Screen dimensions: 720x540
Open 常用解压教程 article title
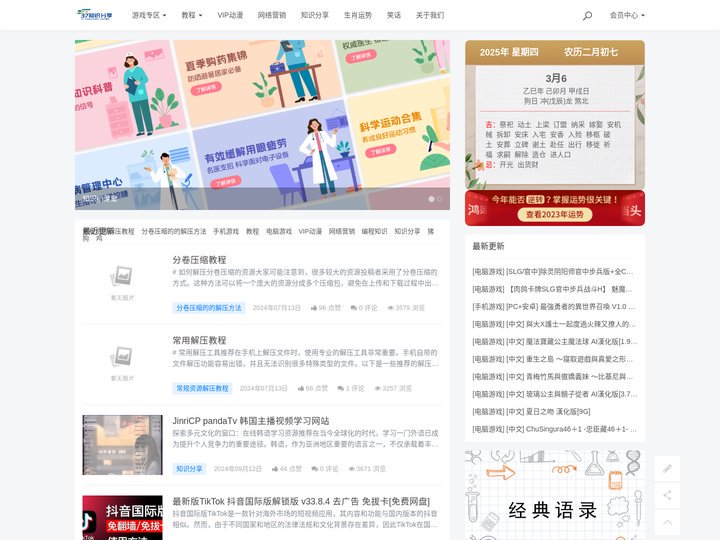point(199,340)
